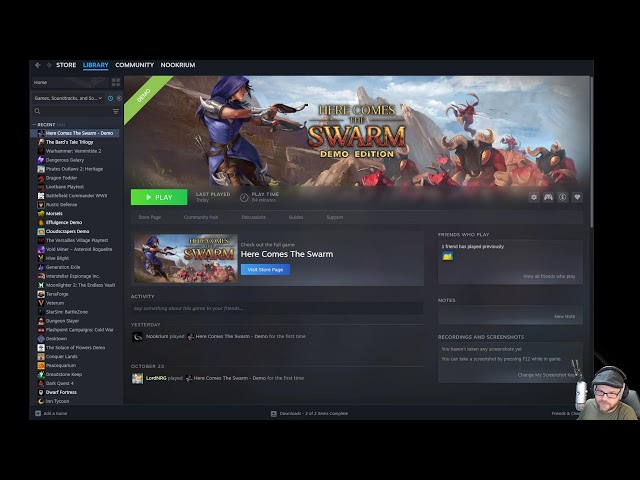Go back with the left arrow
Viewport: 640px width, 480px height.
38,65
